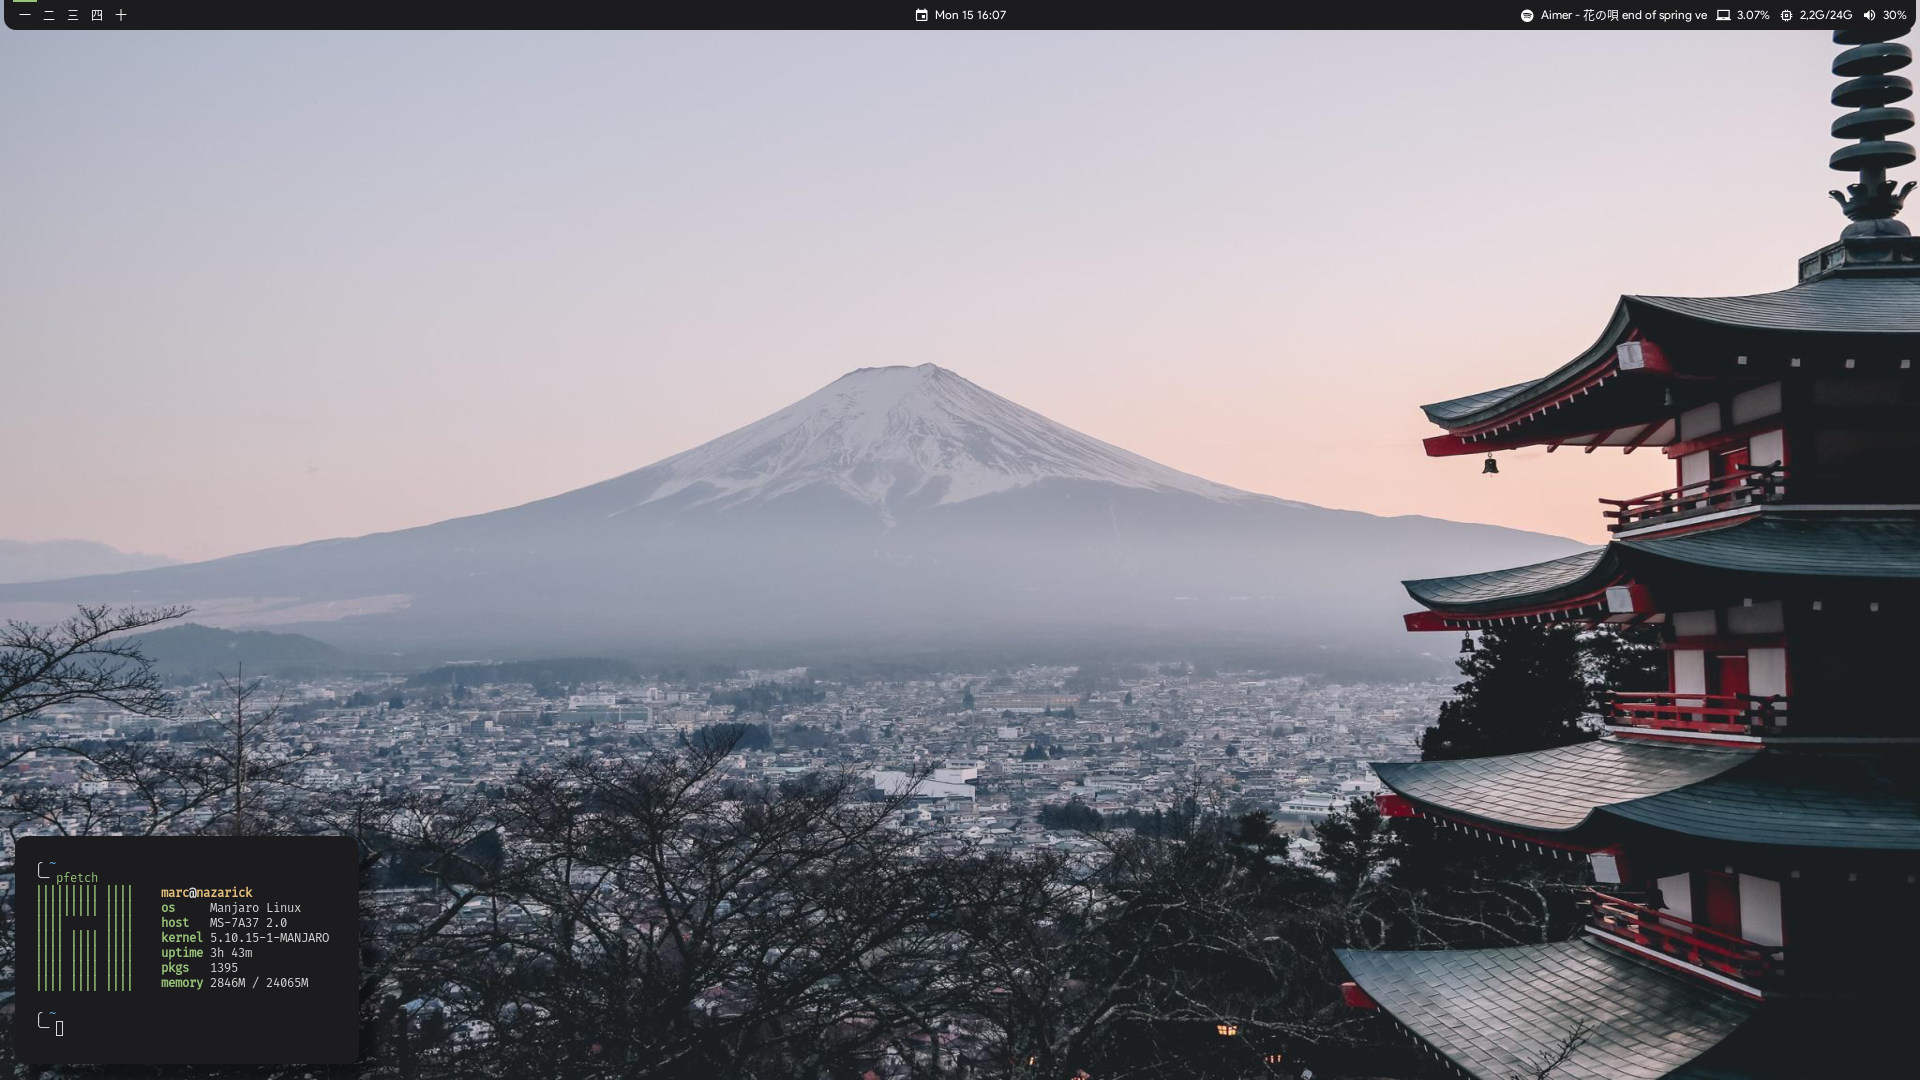The height and width of the screenshot is (1080, 1920).
Task: Click the marc@nazarick hostname text
Action: tap(207, 892)
